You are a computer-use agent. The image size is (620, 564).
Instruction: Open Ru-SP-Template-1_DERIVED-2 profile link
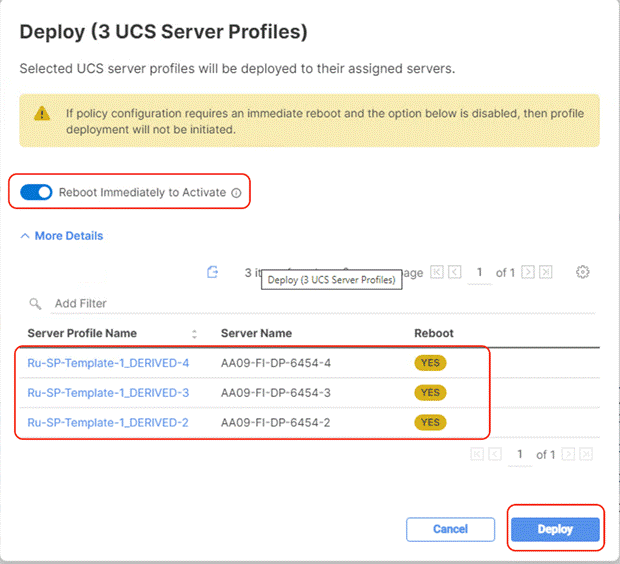[108, 422]
